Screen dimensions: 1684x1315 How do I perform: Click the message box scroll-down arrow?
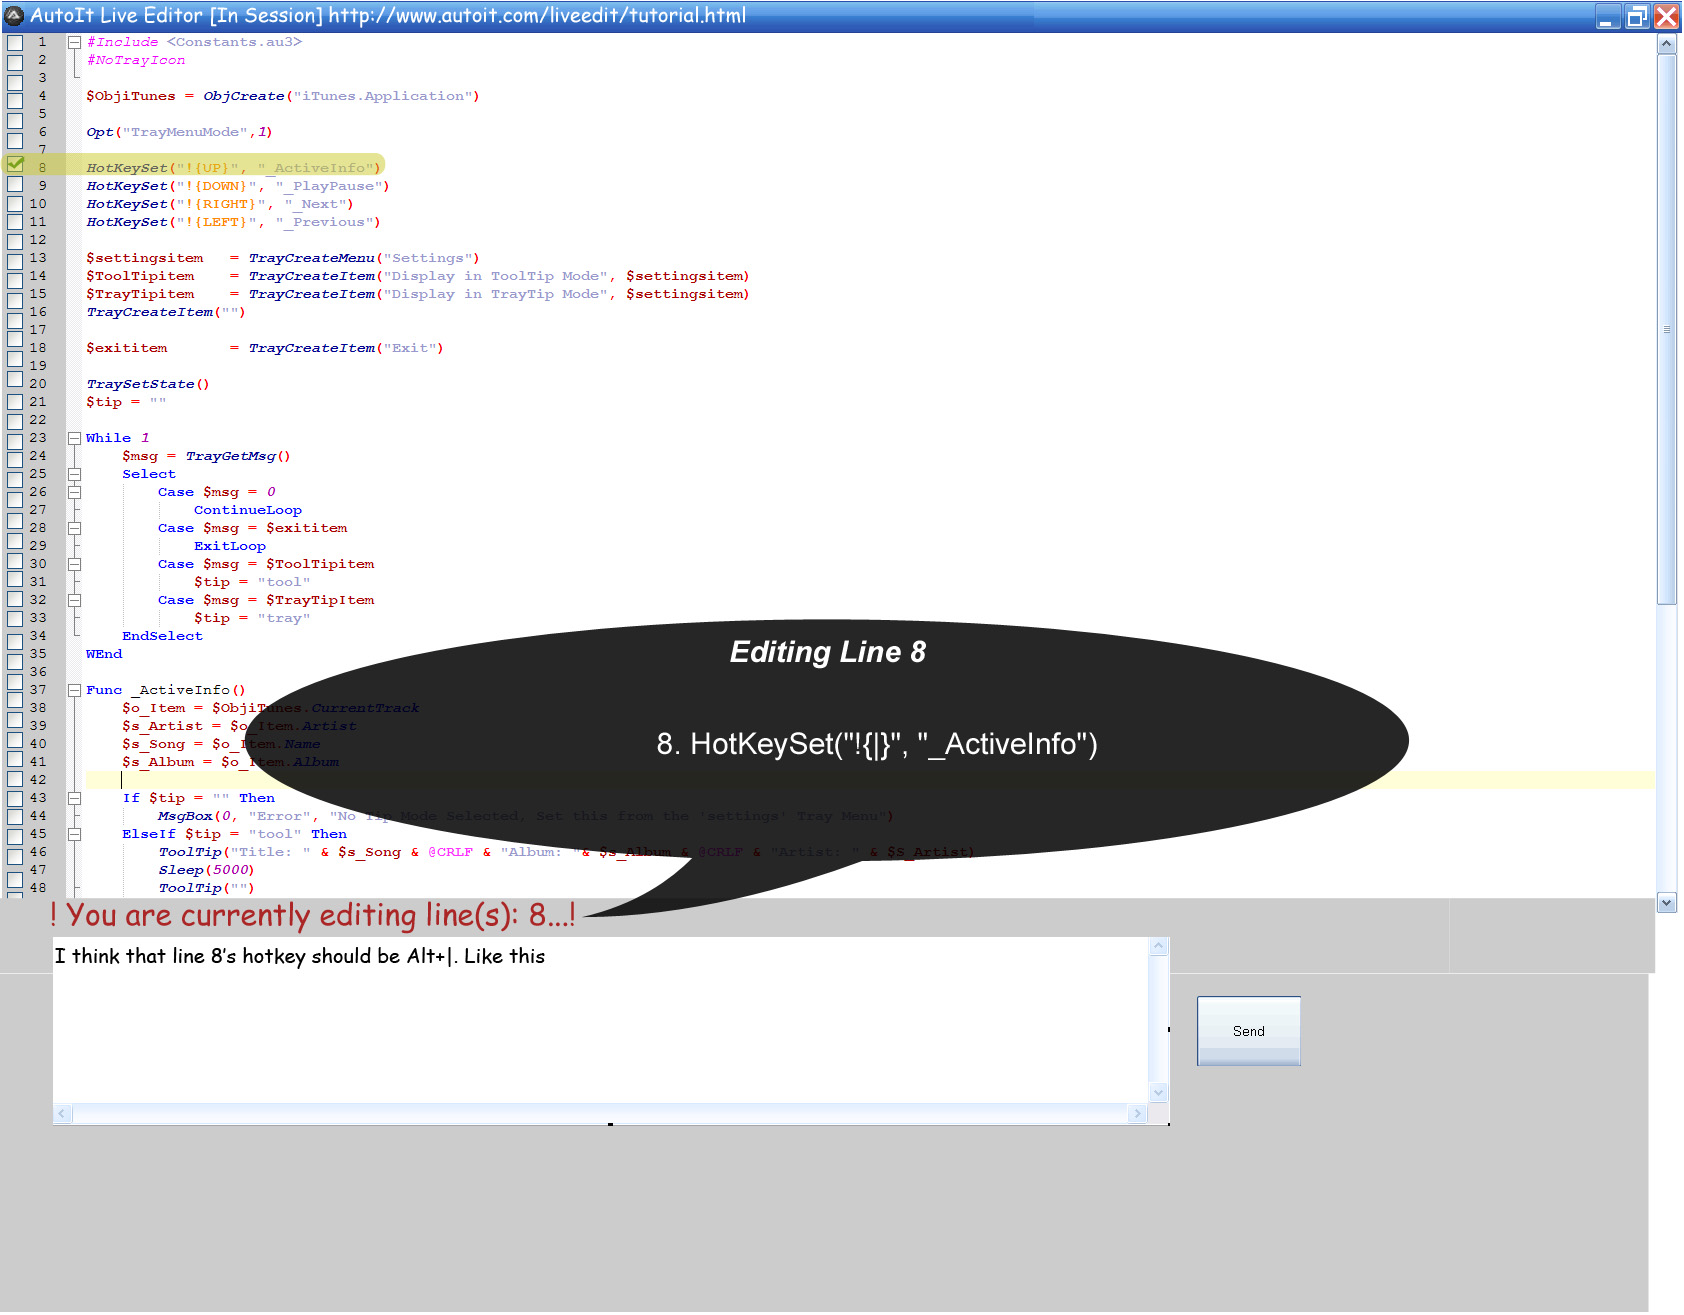(x=1159, y=1093)
